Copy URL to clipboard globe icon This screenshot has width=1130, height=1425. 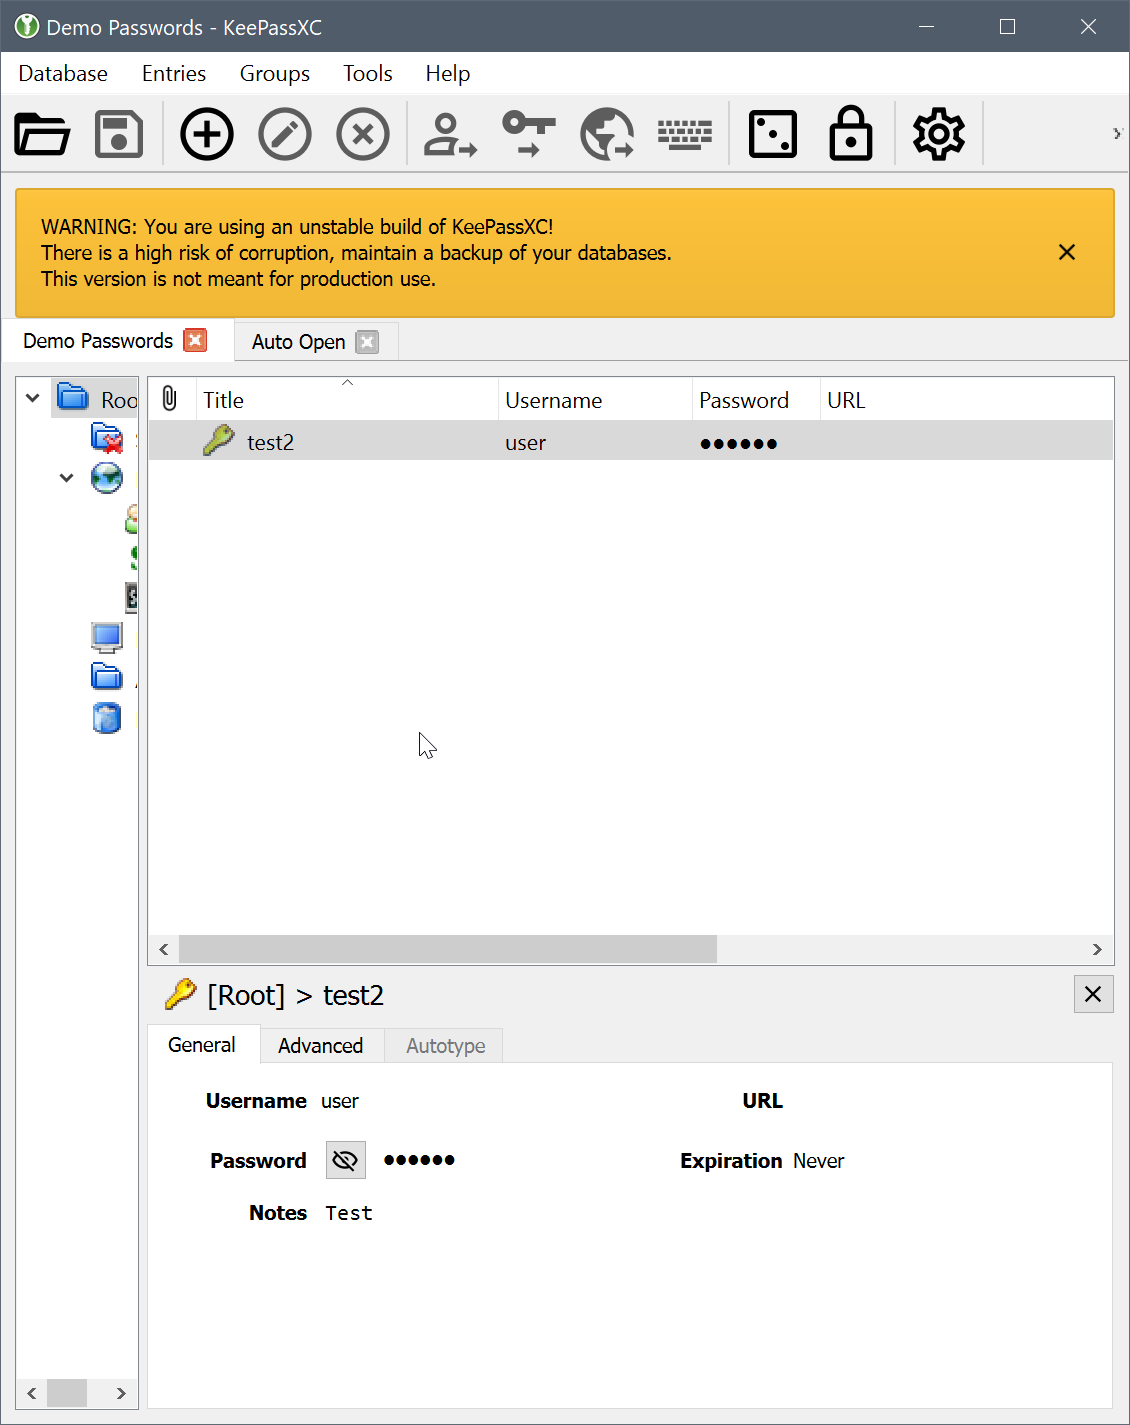pyautogui.click(x=607, y=134)
